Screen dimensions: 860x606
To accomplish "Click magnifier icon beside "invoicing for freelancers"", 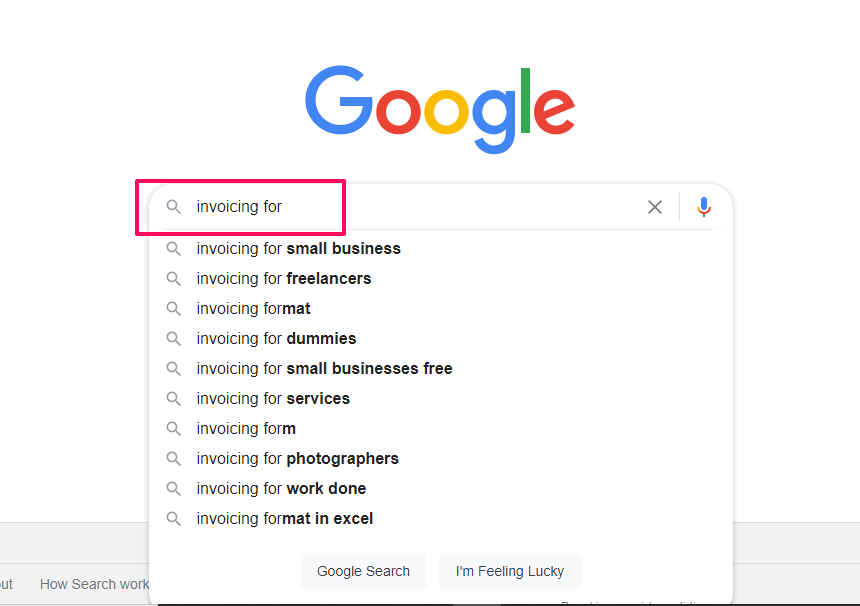I will (x=174, y=279).
